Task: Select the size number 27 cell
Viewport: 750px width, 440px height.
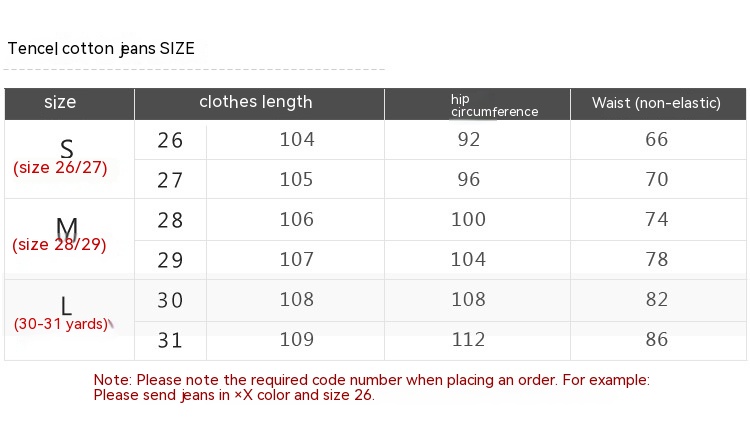Action: point(171,180)
